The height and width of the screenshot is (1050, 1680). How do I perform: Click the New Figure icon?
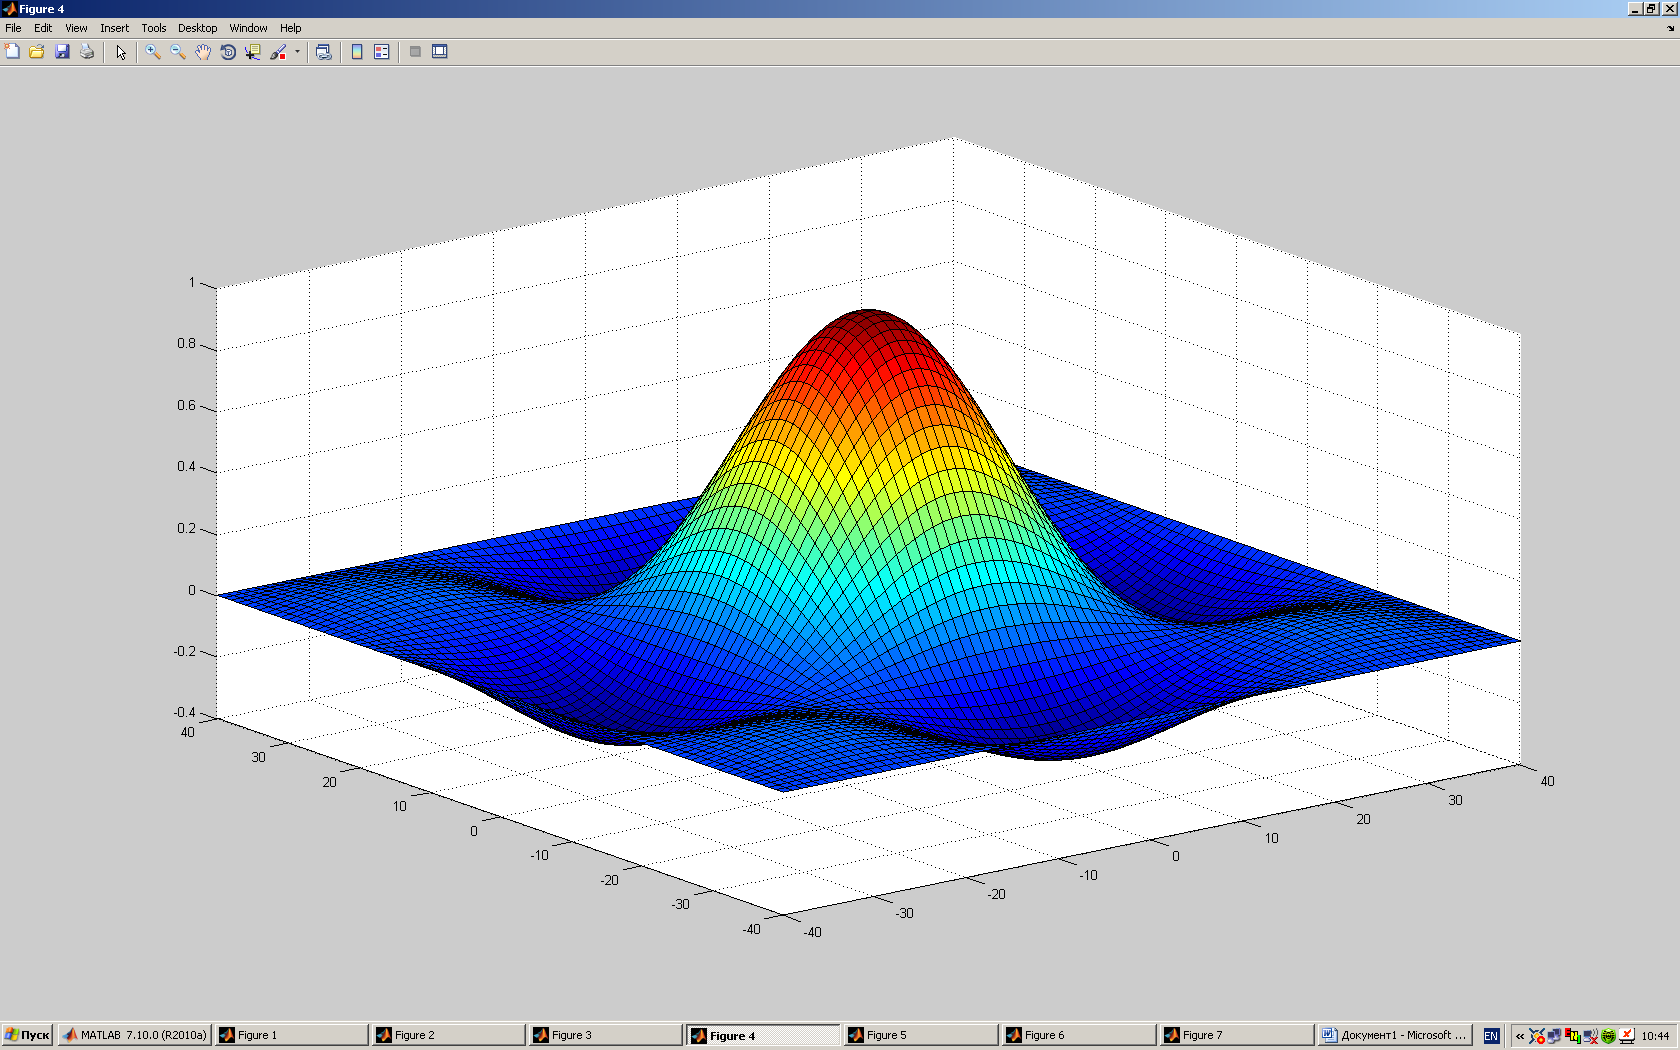[12, 52]
